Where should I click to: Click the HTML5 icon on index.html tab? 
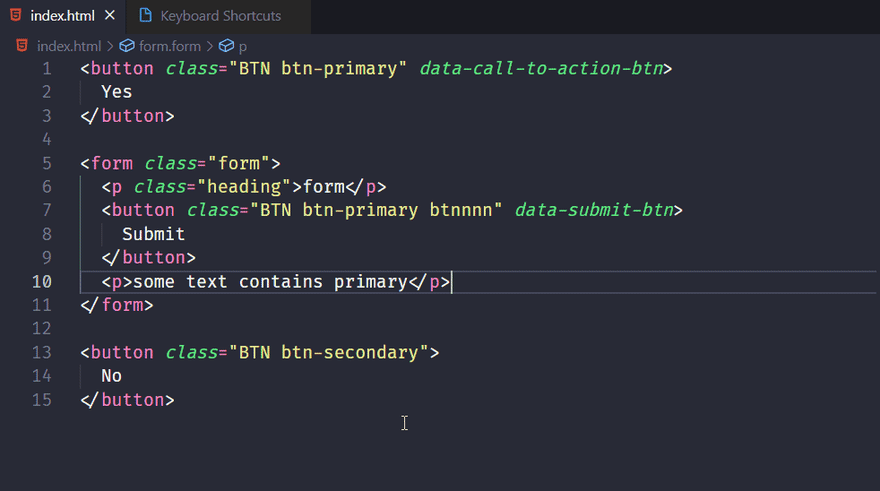point(16,15)
